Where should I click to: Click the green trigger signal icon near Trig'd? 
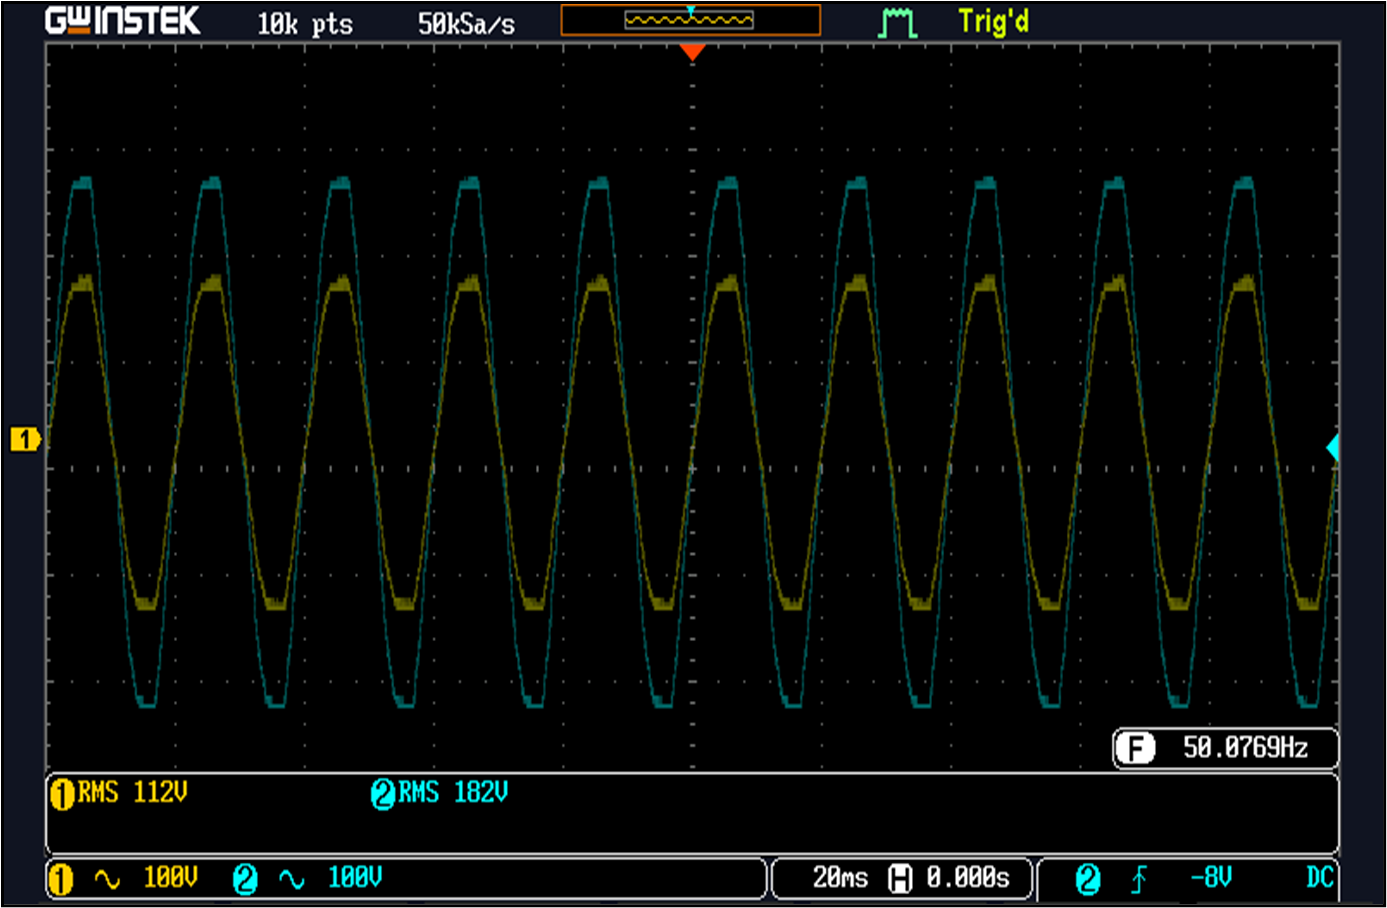coord(898,20)
